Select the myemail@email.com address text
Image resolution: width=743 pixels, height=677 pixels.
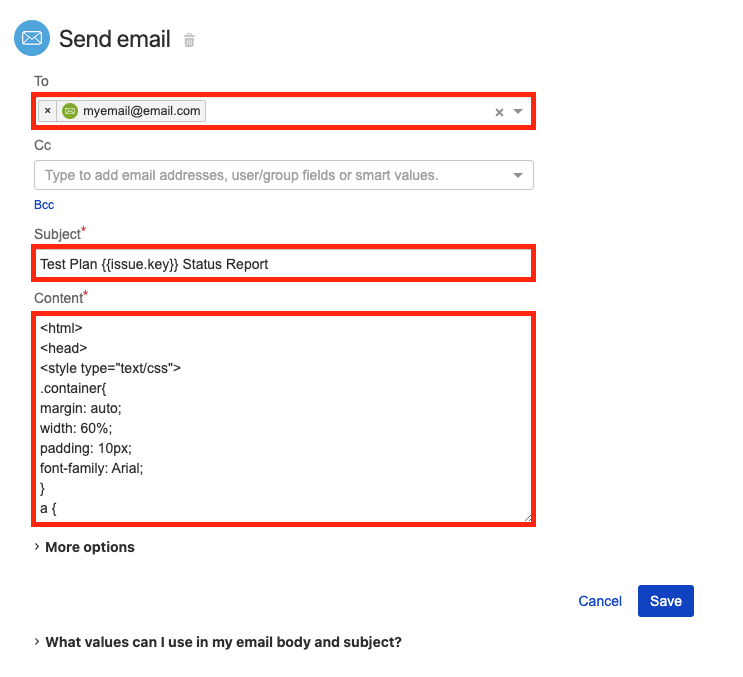pos(142,111)
